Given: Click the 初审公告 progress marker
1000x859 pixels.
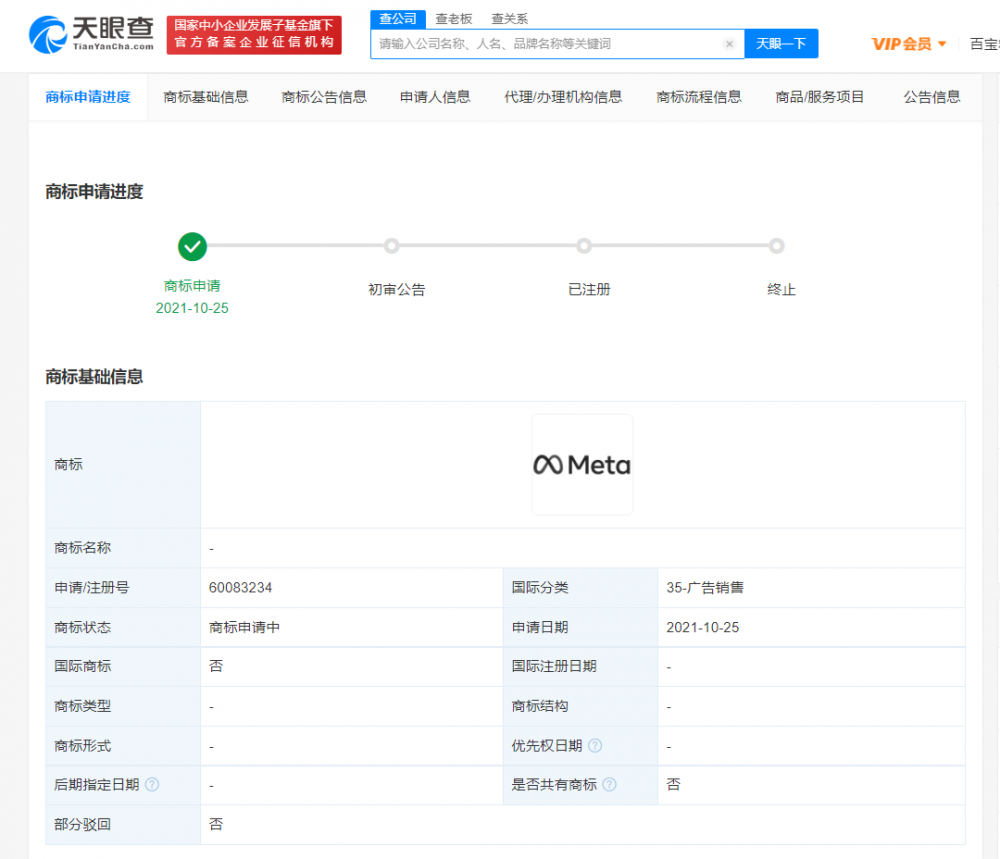Looking at the screenshot, I should pyautogui.click(x=392, y=246).
